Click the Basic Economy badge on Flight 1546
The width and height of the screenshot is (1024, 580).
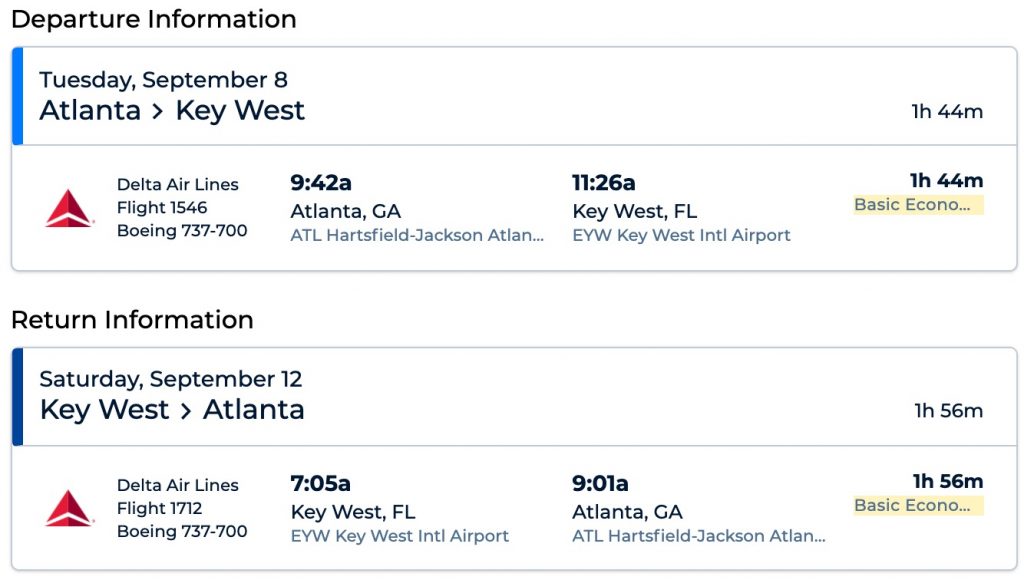click(917, 205)
